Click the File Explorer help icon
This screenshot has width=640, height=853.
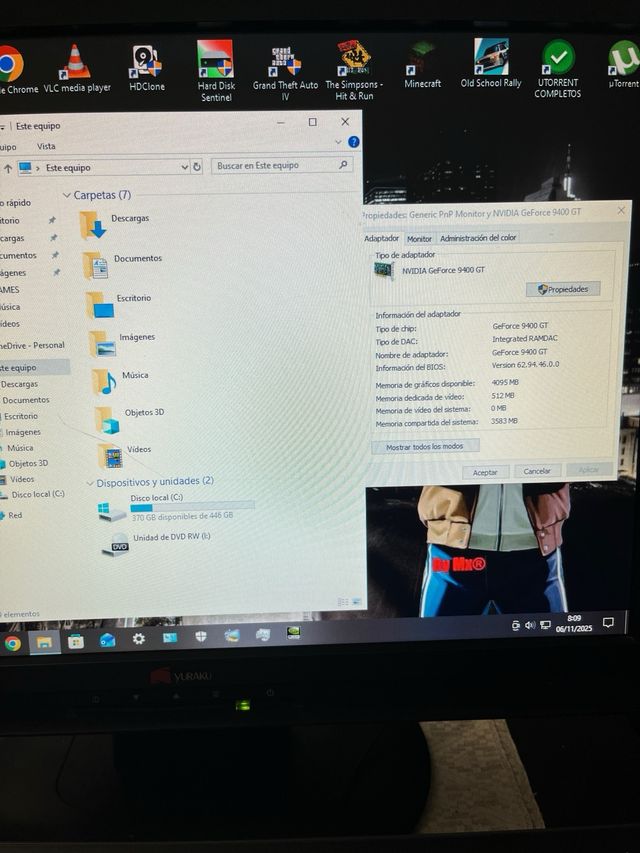[354, 142]
